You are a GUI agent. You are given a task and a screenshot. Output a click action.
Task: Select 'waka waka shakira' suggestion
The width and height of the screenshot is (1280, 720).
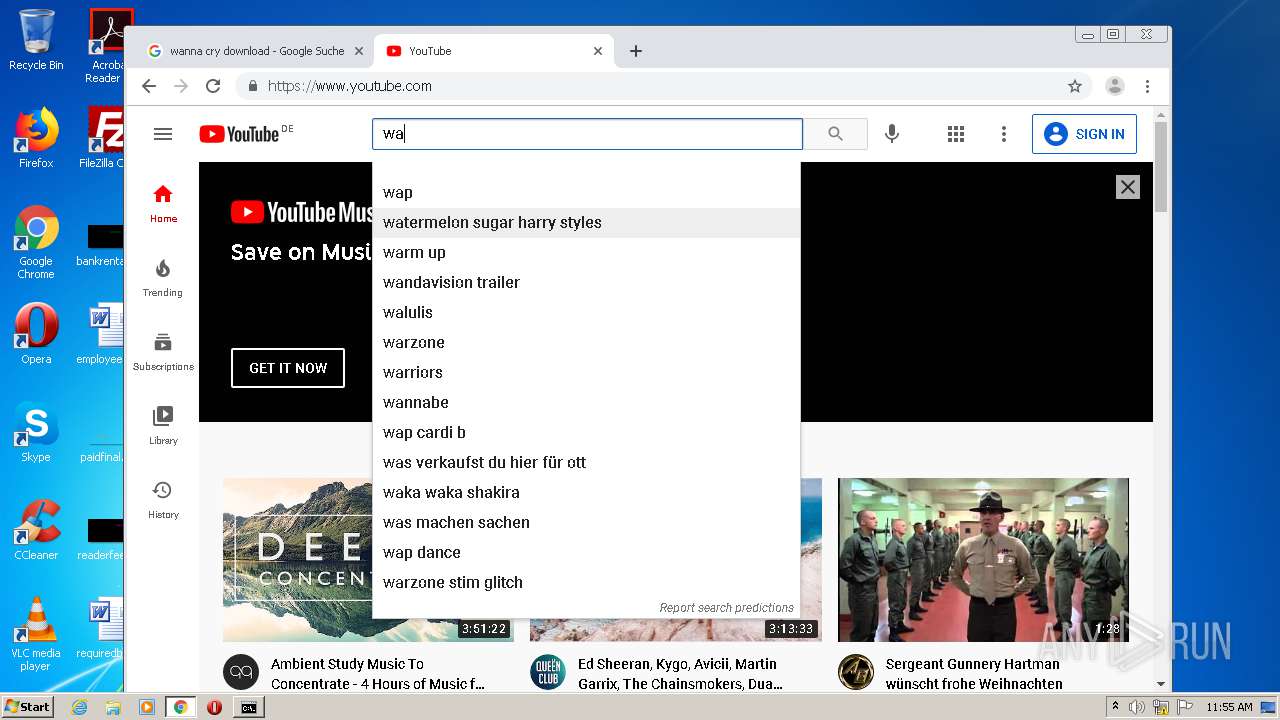(x=586, y=492)
